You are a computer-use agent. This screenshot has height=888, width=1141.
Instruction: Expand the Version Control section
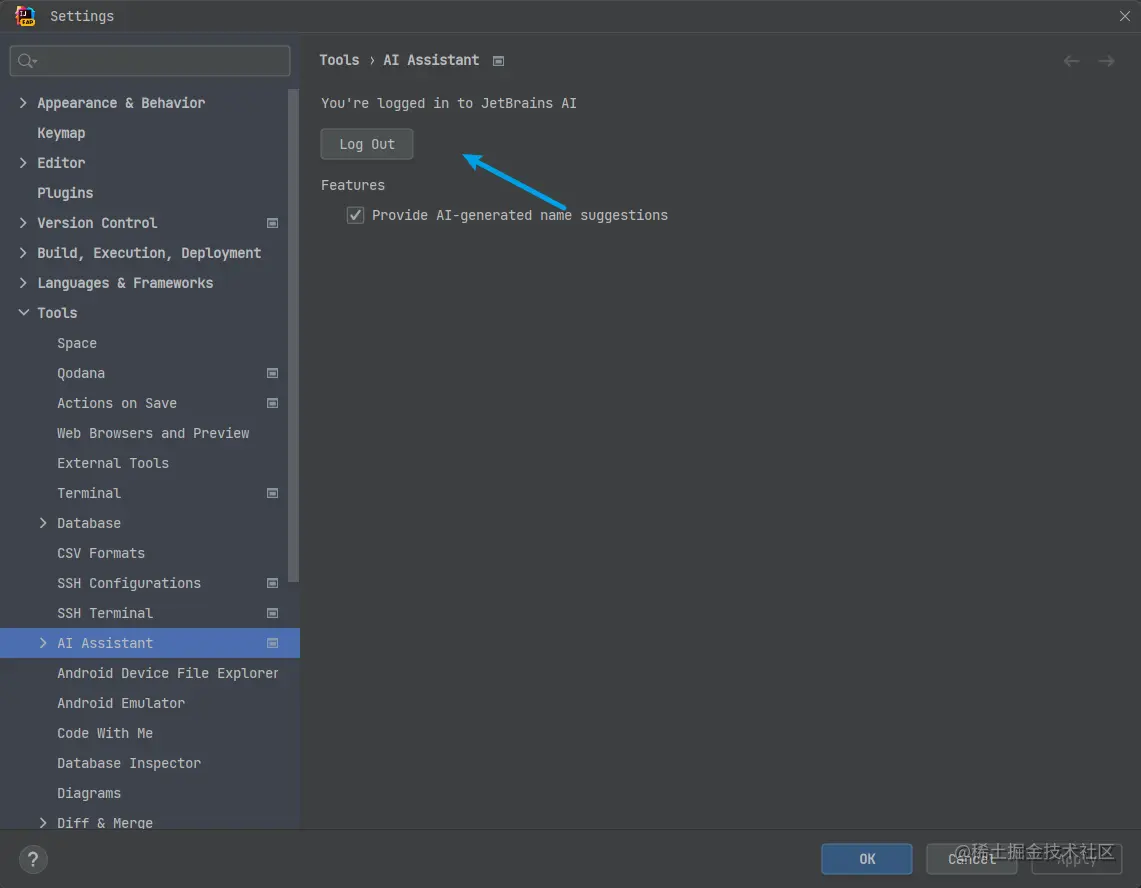point(23,223)
